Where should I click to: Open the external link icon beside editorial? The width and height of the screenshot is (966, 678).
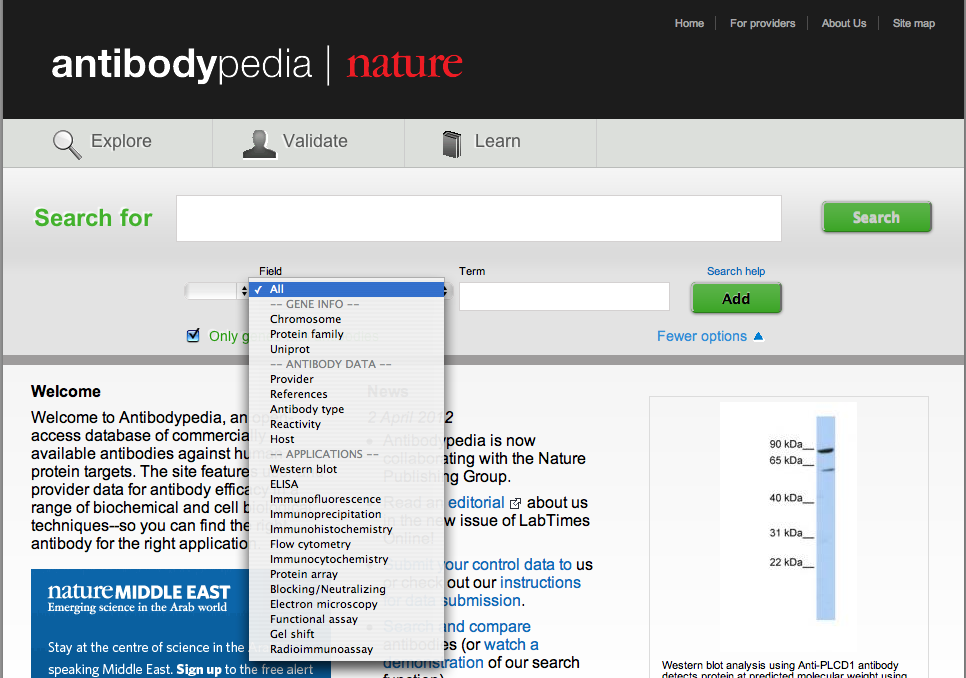click(x=515, y=502)
